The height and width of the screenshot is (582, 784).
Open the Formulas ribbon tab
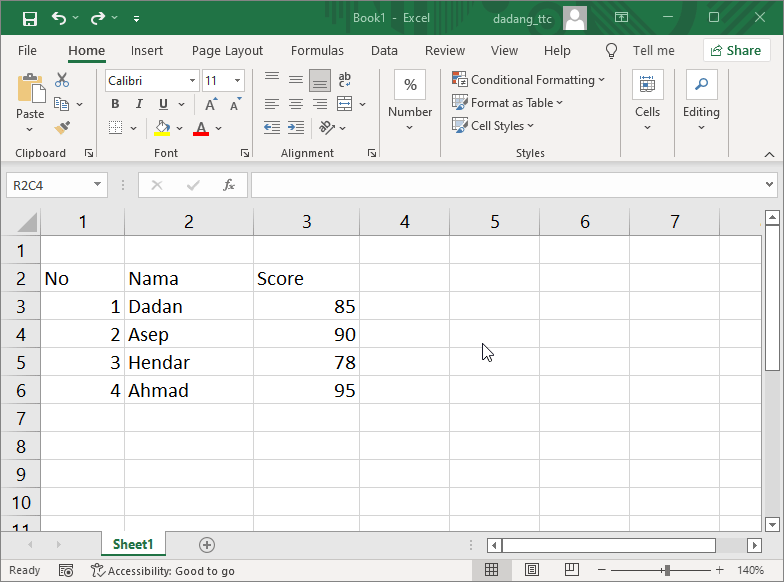point(317,51)
